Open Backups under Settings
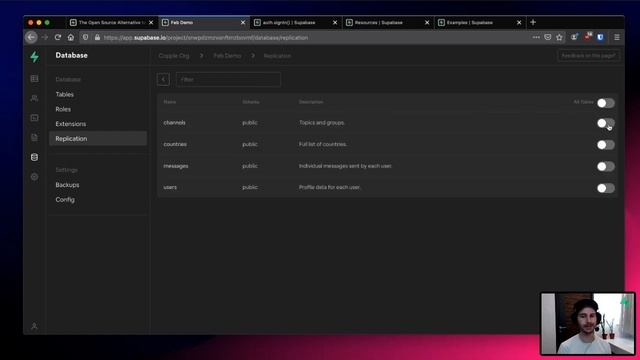This screenshot has width=640, height=360. [x=67, y=185]
